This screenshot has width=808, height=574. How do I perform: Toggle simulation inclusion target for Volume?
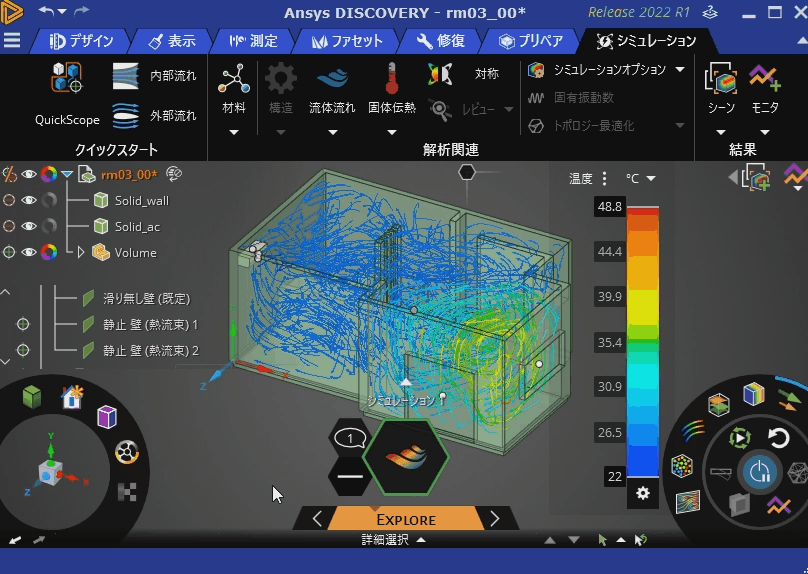click(x=9, y=252)
